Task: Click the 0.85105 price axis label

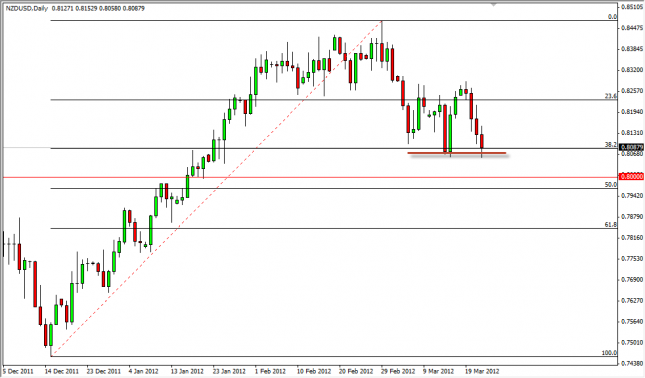Action: [632, 7]
